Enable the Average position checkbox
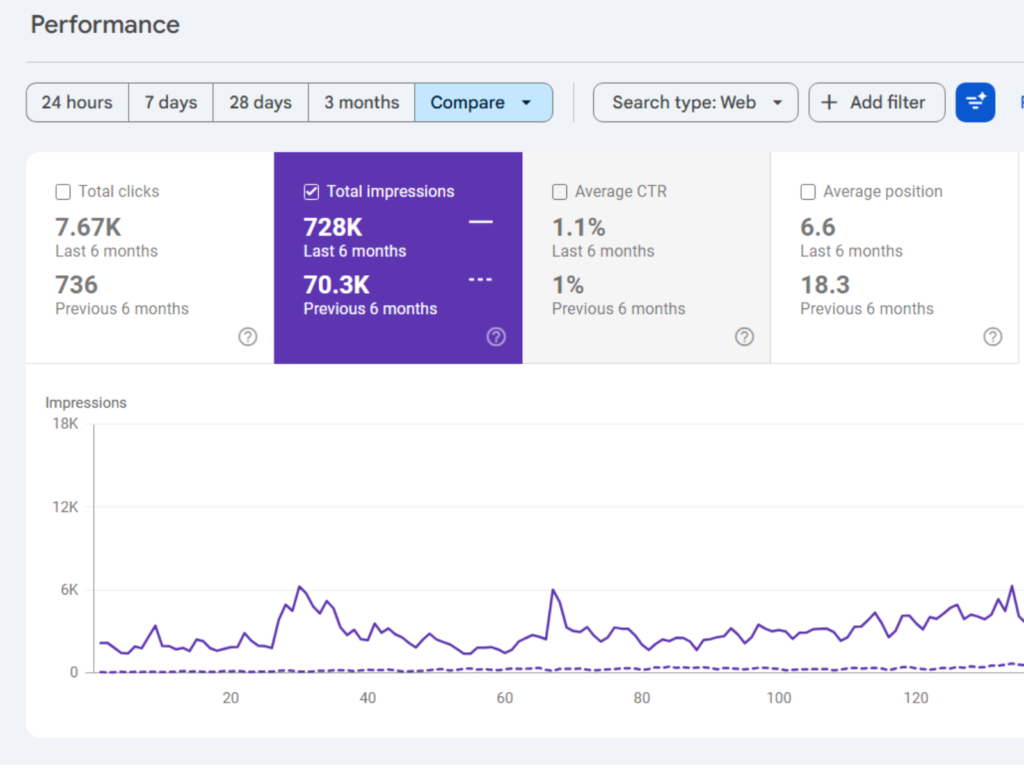The height and width of the screenshot is (768, 1024). (807, 191)
